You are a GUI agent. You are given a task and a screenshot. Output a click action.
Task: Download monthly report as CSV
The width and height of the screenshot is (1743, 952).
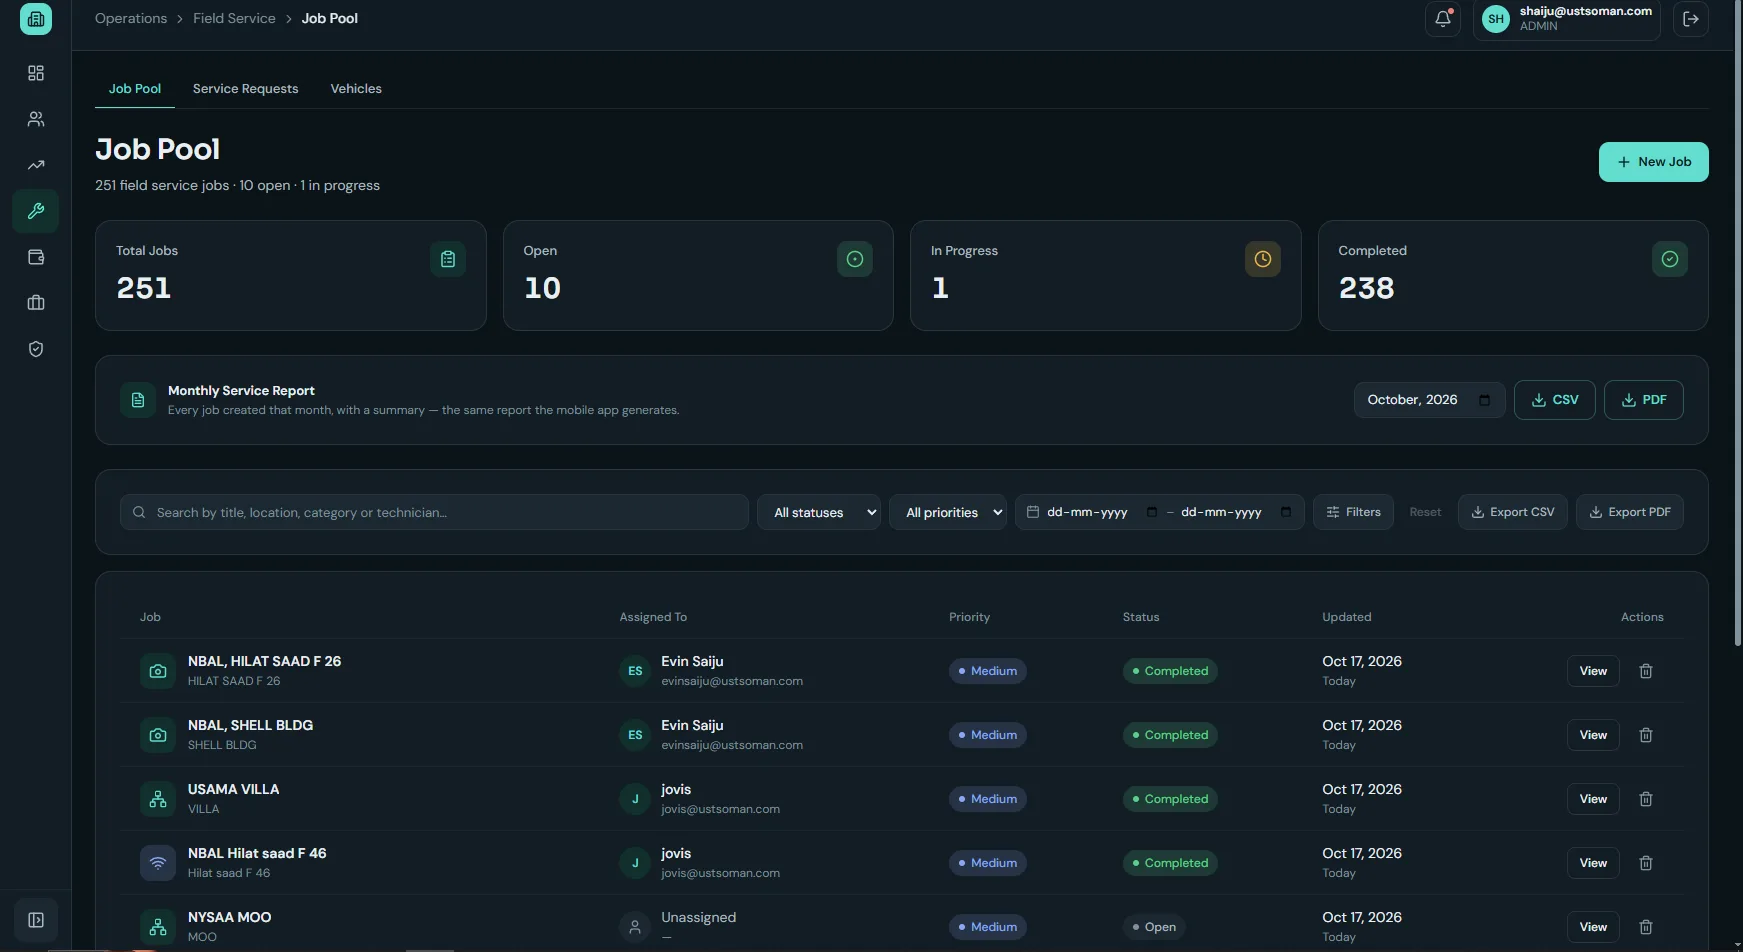pos(1555,400)
